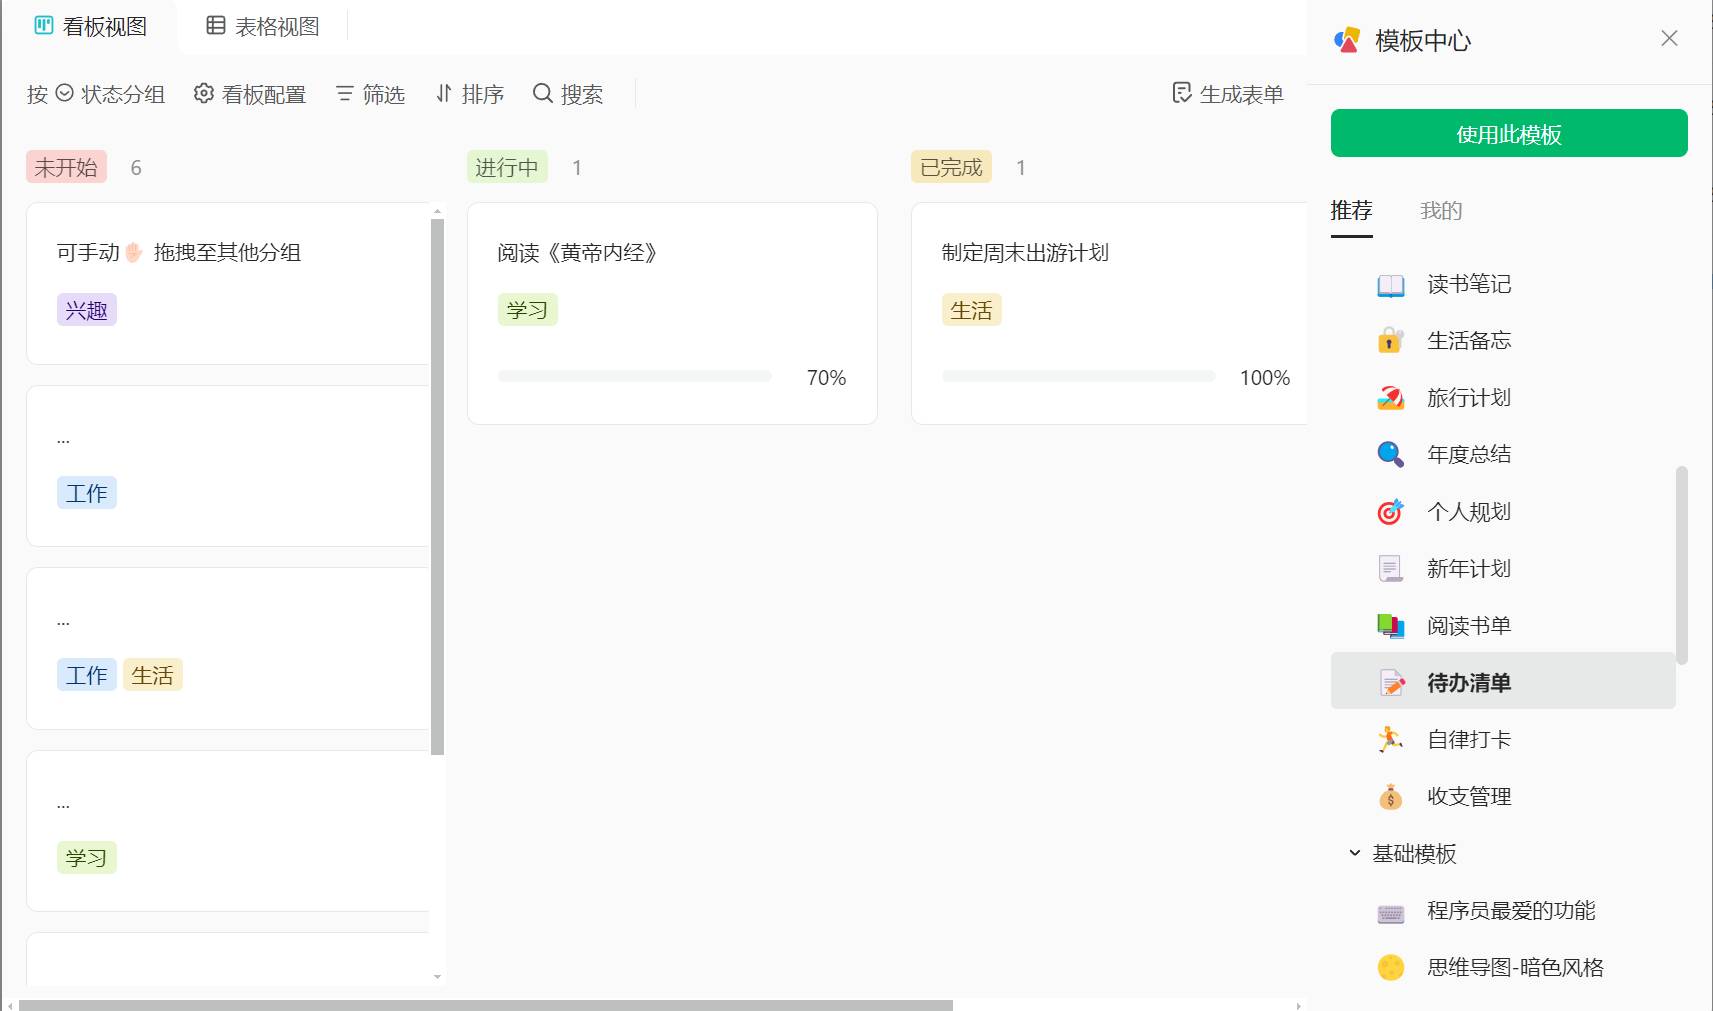Open the 我的 templates tab
The image size is (1713, 1011).
tap(1441, 211)
